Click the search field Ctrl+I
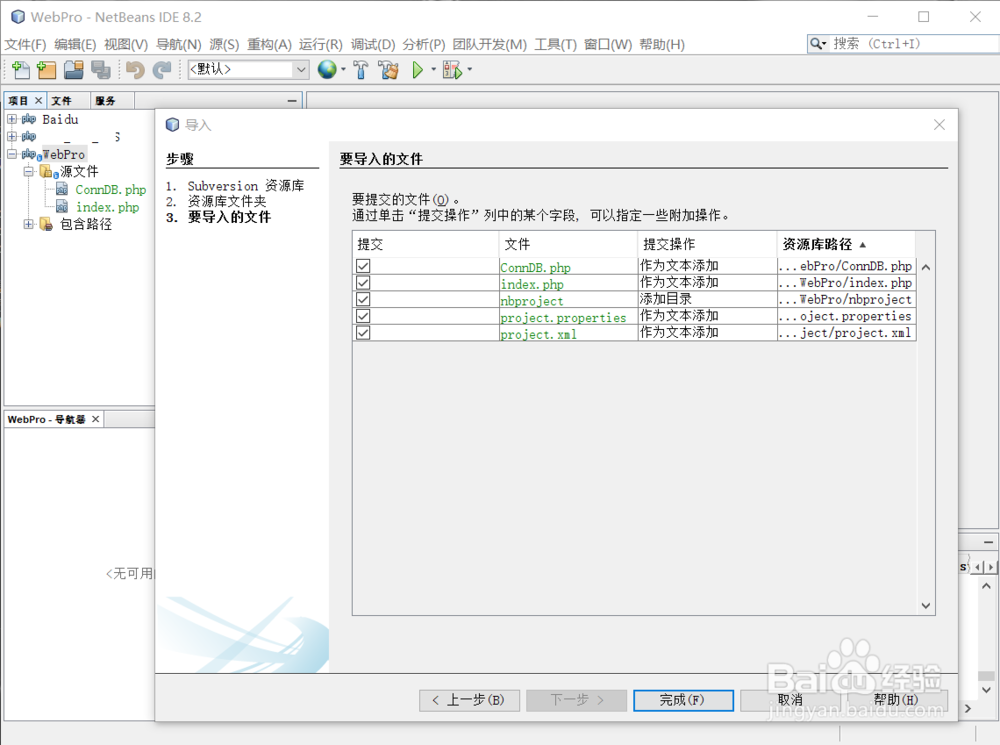The image size is (1000, 745). click(912, 43)
